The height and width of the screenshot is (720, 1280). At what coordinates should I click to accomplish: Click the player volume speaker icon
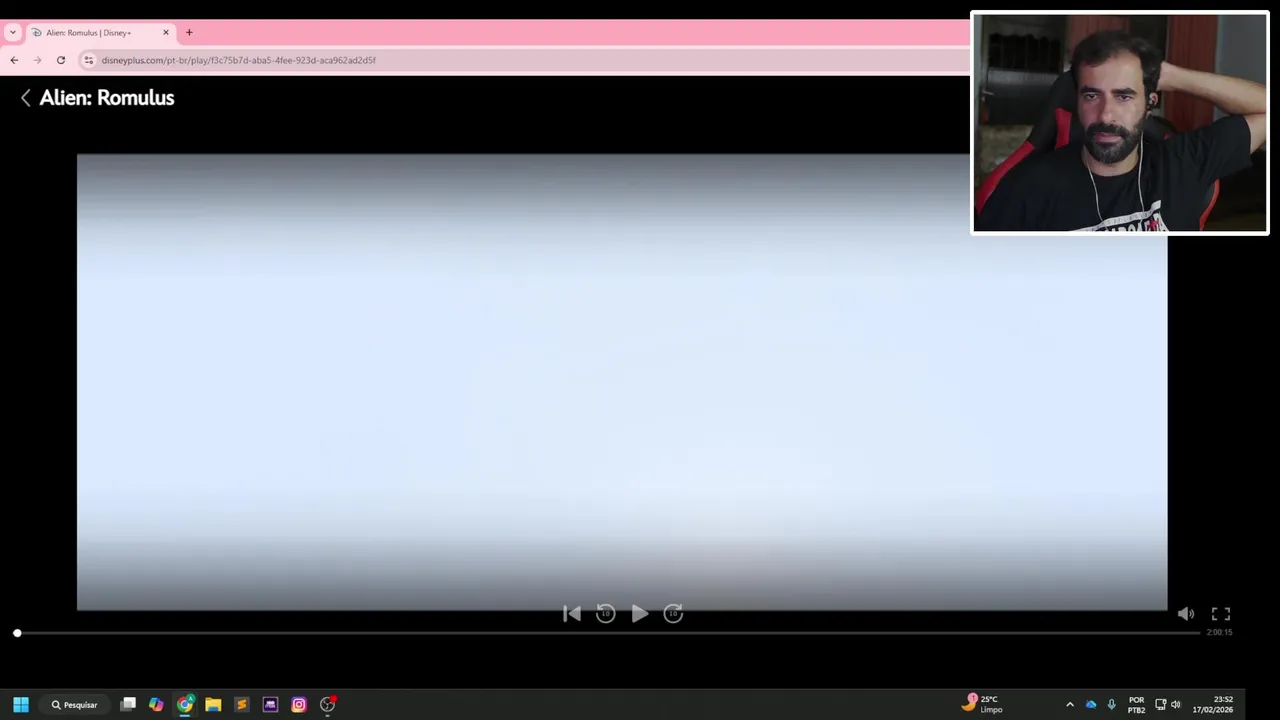pyautogui.click(x=1186, y=614)
